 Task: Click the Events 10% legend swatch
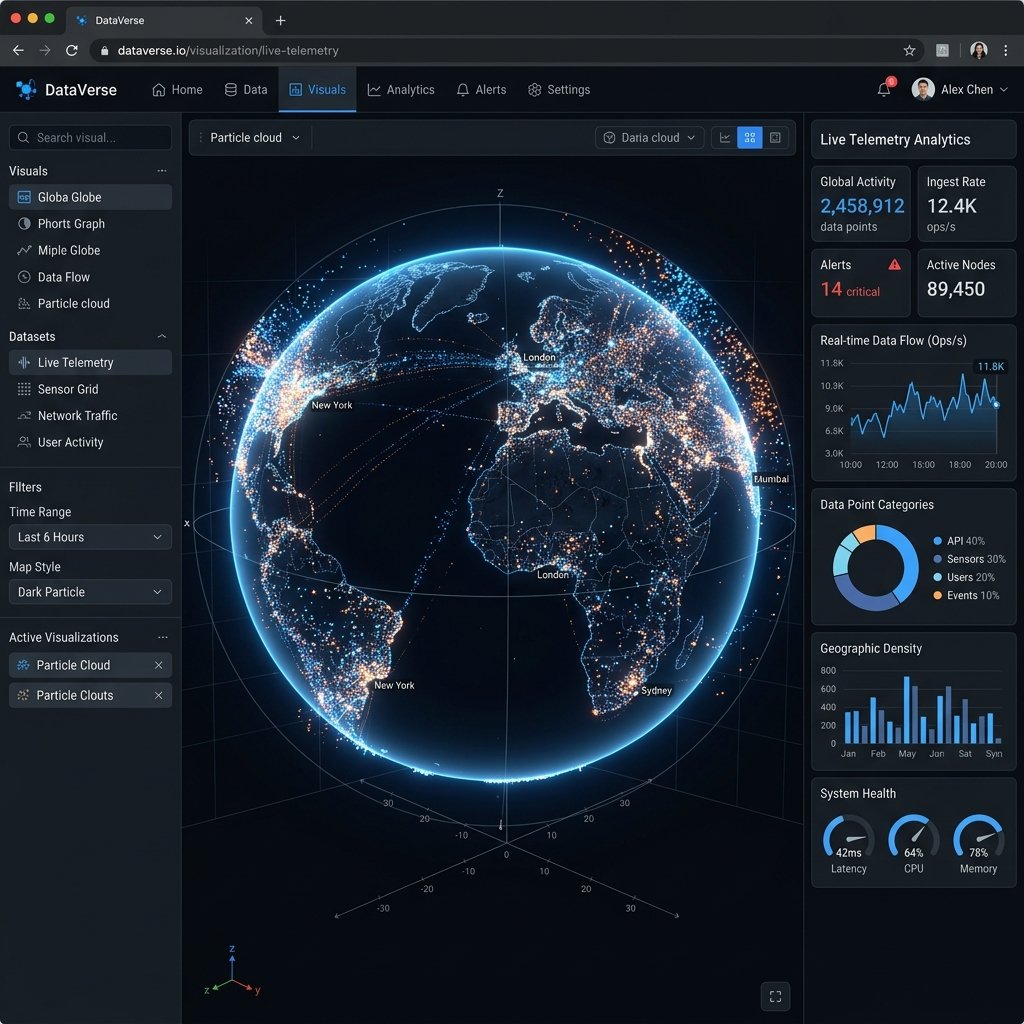tap(938, 595)
